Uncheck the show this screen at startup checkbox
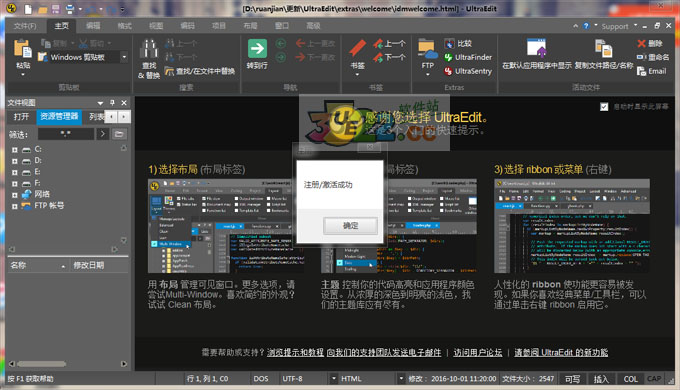680x390 pixels. [604, 107]
